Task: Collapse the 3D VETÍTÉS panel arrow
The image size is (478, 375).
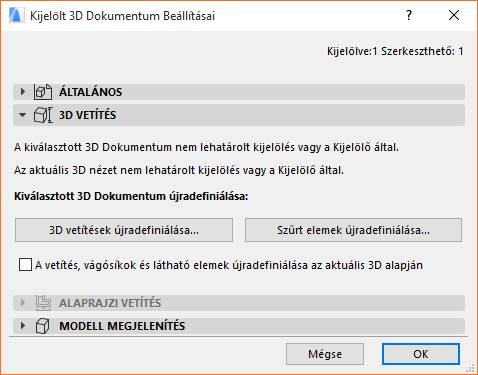Action: [x=22, y=115]
